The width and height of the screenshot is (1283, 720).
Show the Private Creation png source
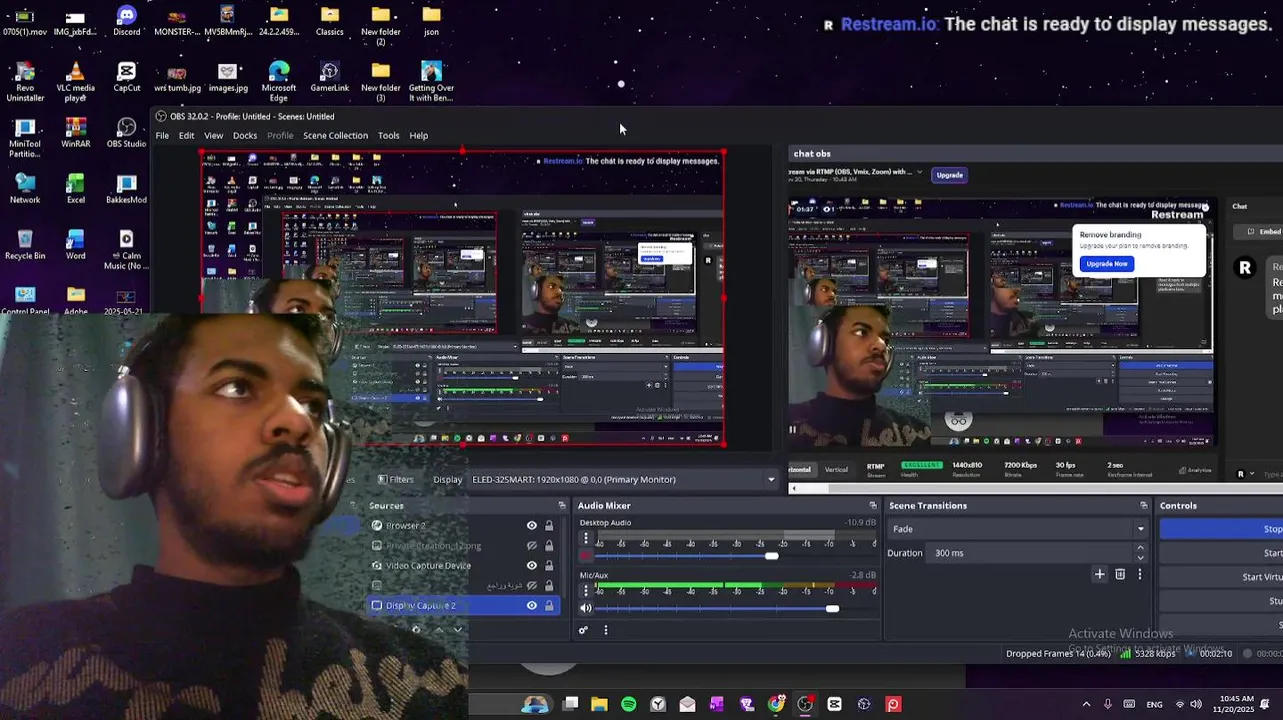tap(532, 545)
